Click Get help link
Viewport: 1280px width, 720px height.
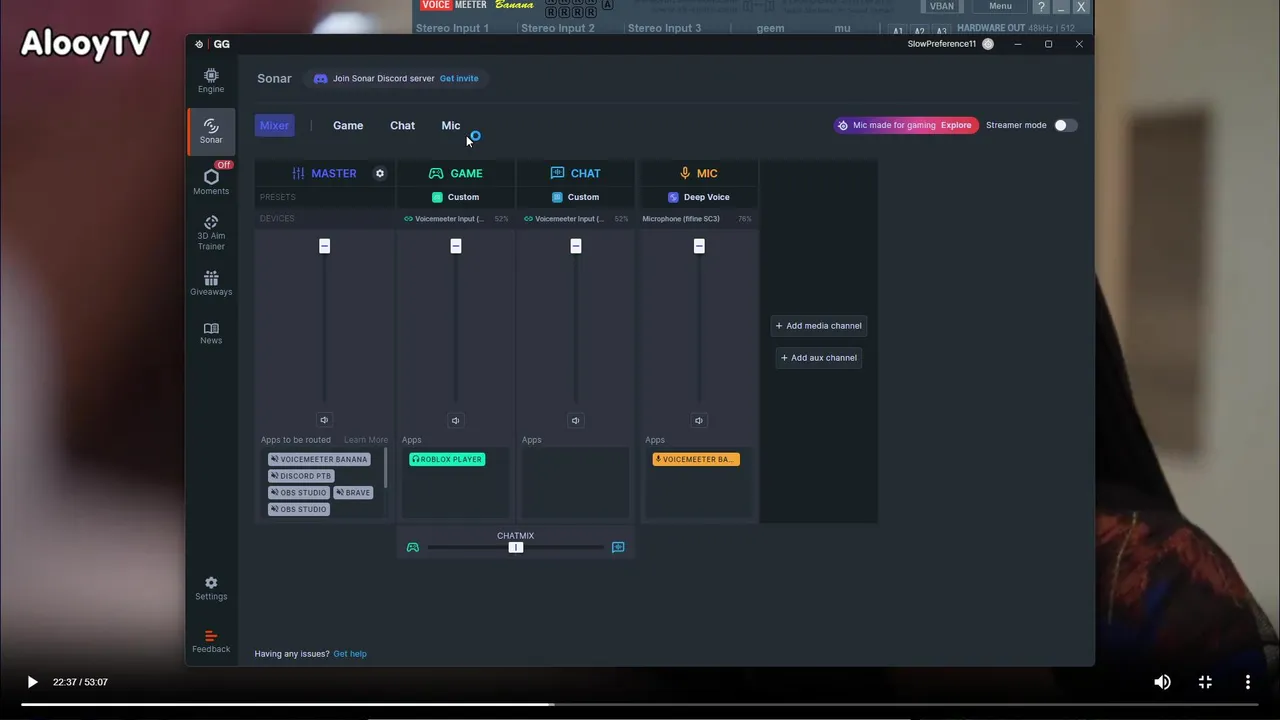click(x=350, y=654)
